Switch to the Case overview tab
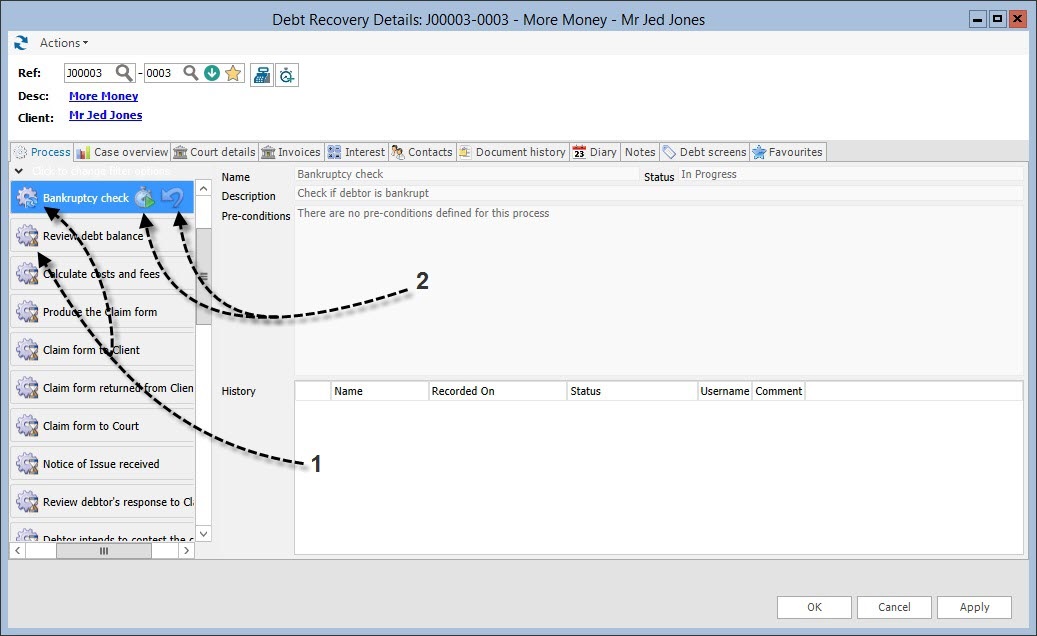Viewport: 1037px width, 636px height. 122,152
